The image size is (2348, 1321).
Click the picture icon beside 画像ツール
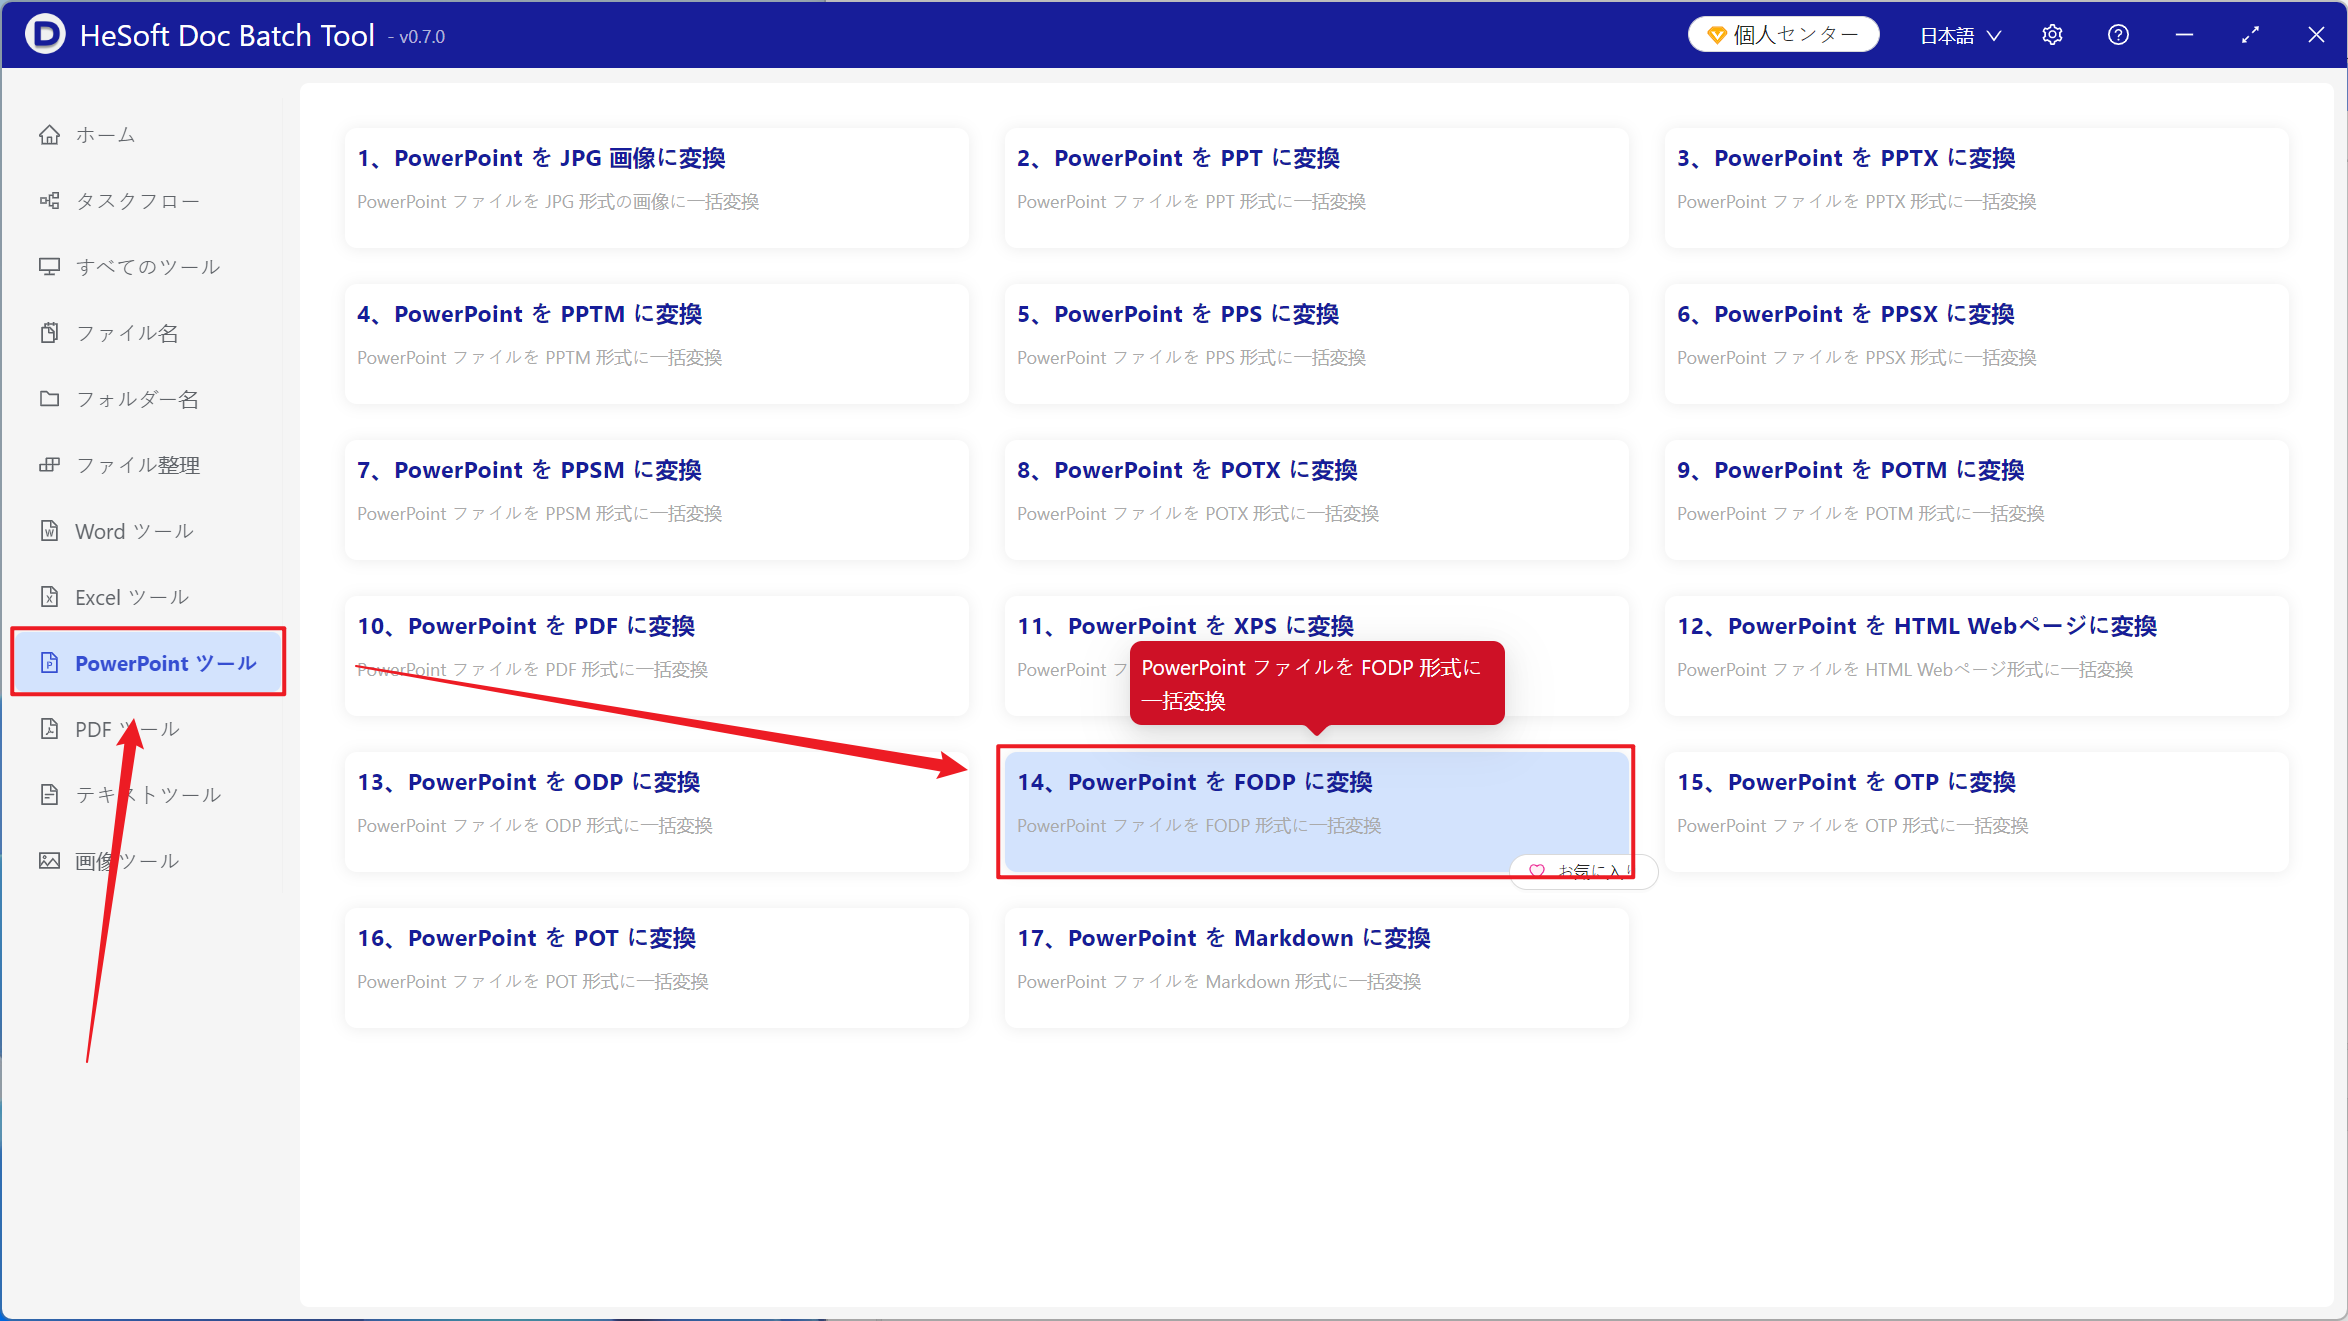coord(49,861)
